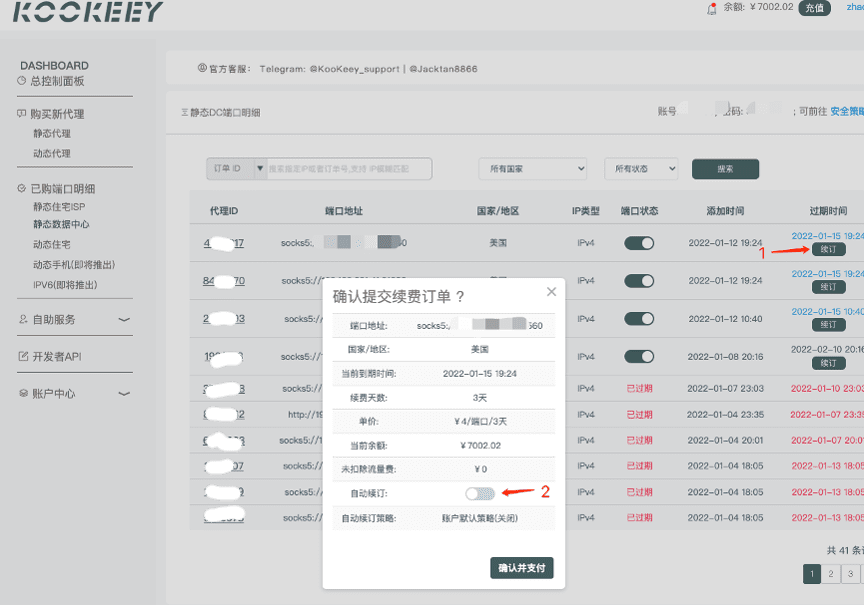Click the 添加时间 column header
The height and width of the screenshot is (606, 866).
click(x=725, y=211)
